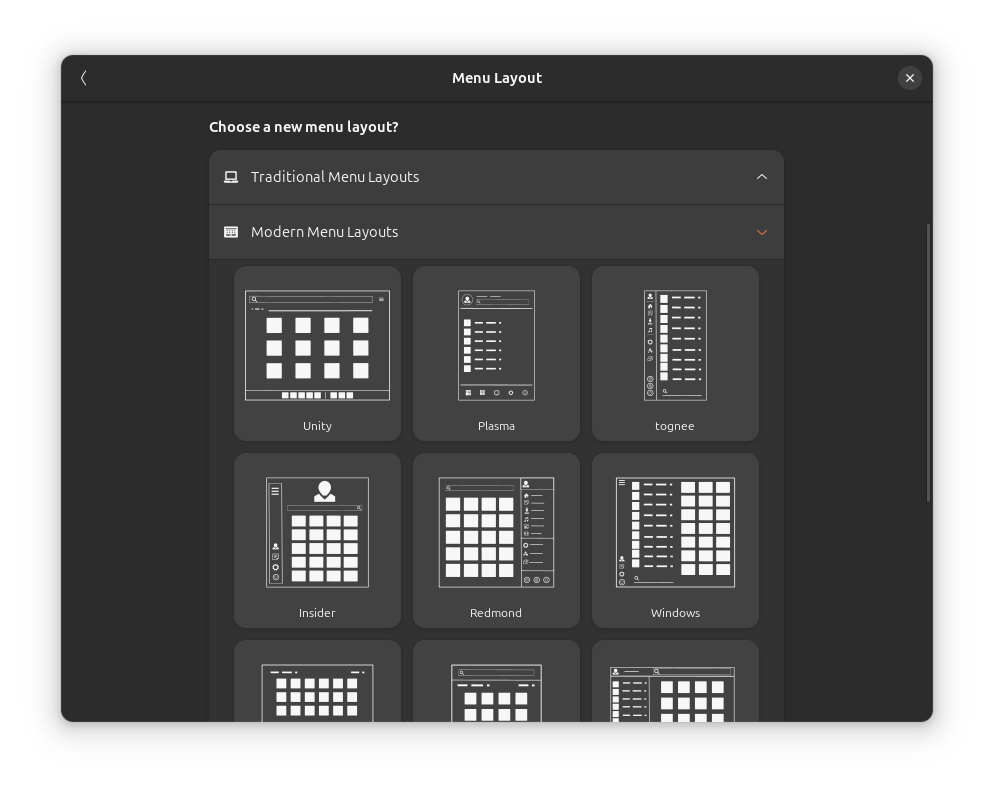This screenshot has height=789, width=994.
Task: Click the orange chevron on Modern Menu Layouts
Action: point(762,231)
